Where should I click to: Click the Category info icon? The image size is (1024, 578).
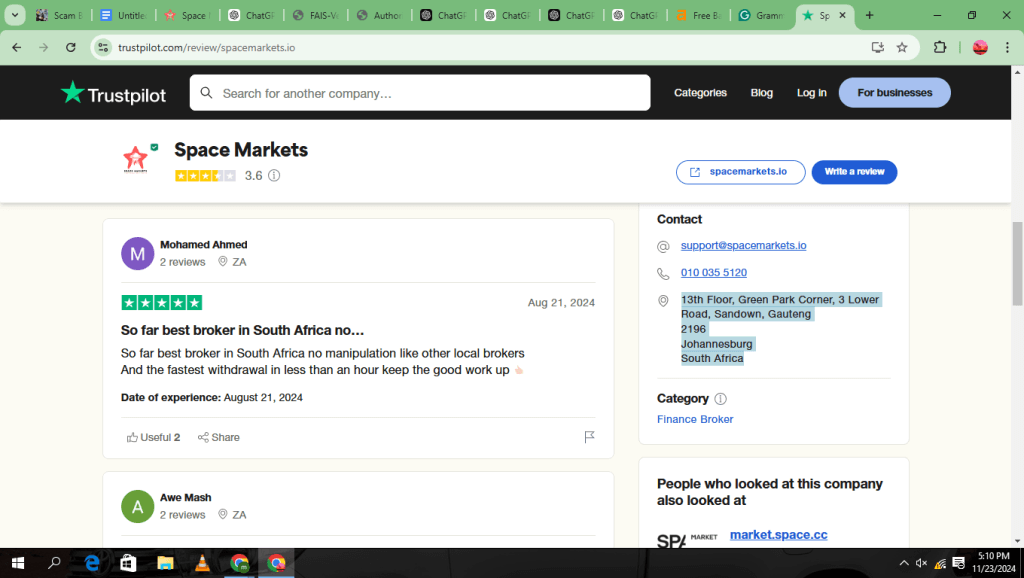[720, 398]
